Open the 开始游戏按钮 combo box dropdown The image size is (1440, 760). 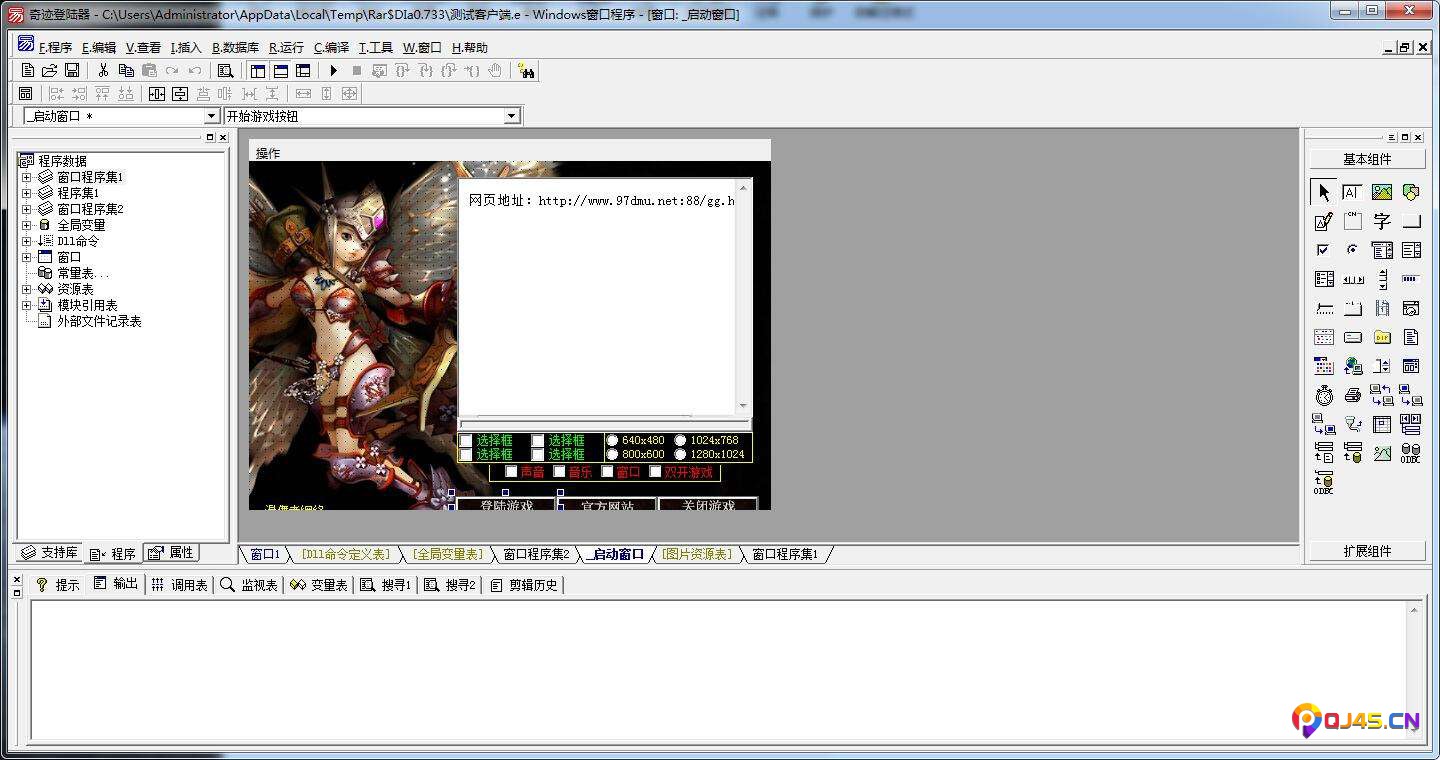click(x=512, y=116)
